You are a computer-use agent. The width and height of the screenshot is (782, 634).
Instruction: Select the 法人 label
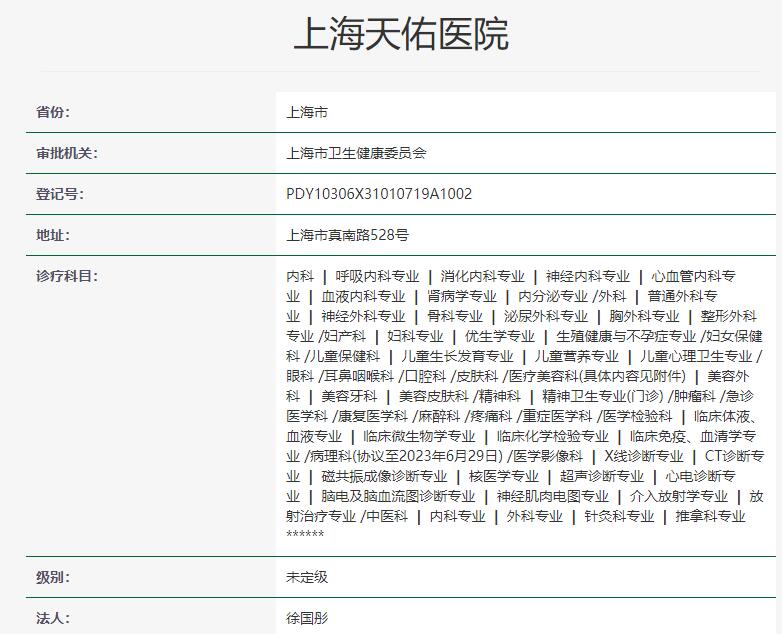(x=53, y=619)
